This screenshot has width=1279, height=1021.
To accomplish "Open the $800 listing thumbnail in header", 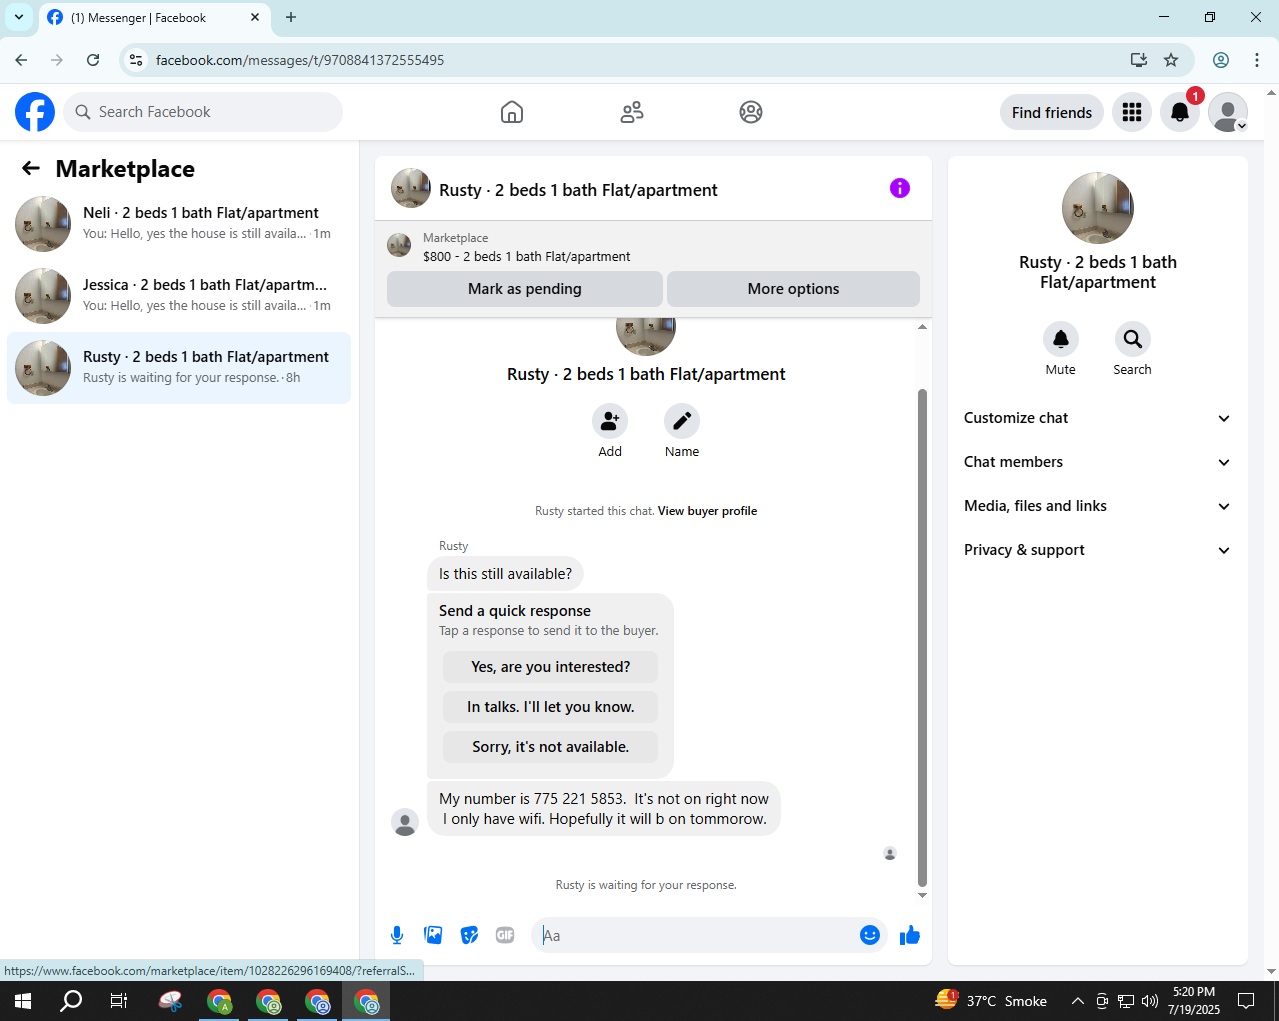I will point(399,245).
